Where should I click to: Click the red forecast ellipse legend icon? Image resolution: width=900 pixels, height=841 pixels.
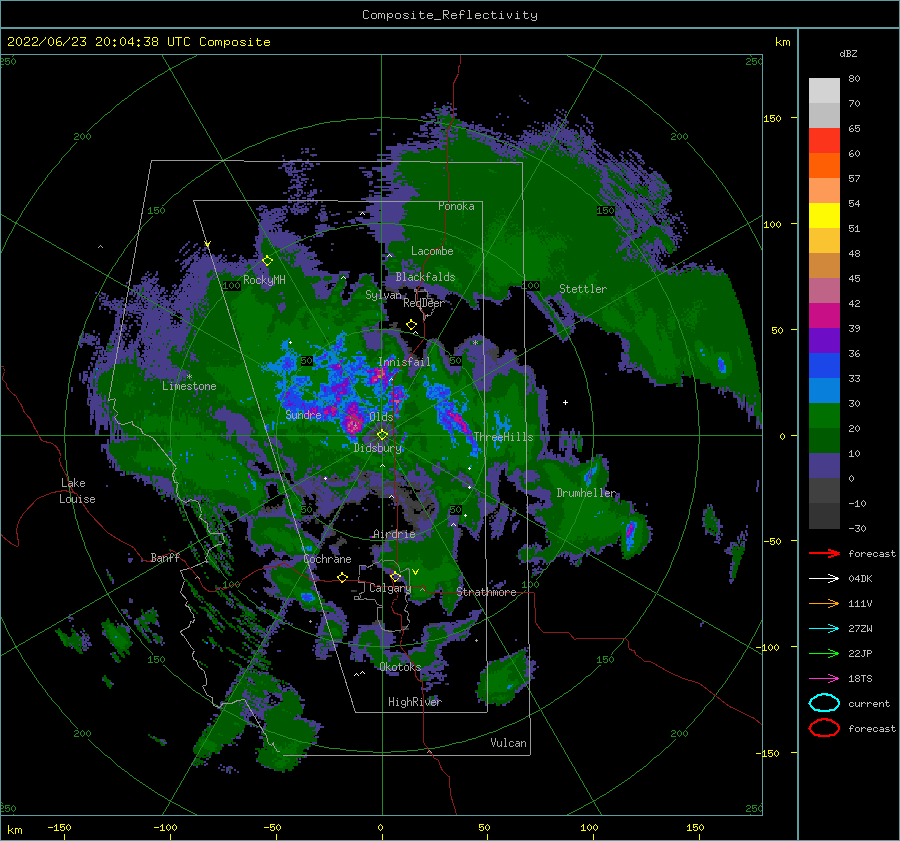(x=824, y=728)
